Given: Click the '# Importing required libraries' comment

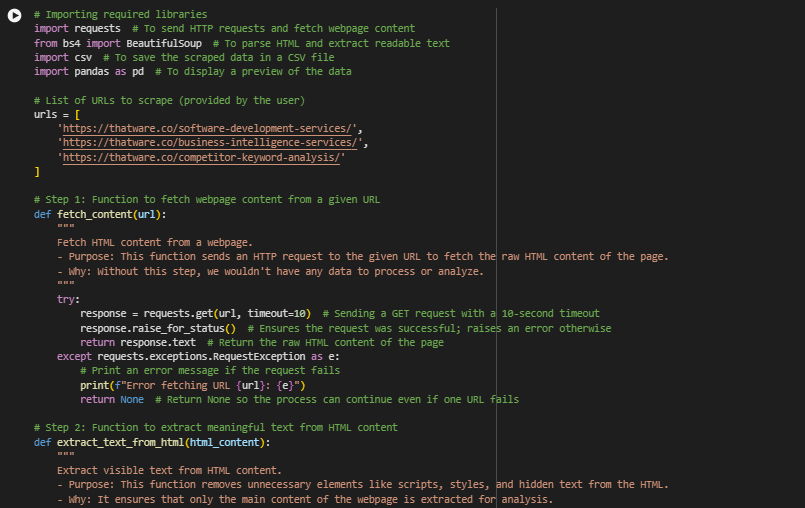Looking at the screenshot, I should 121,14.
